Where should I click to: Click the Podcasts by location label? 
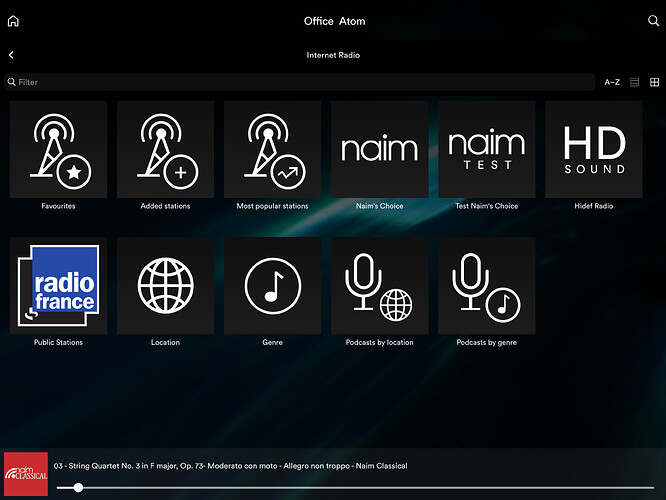tap(379, 342)
